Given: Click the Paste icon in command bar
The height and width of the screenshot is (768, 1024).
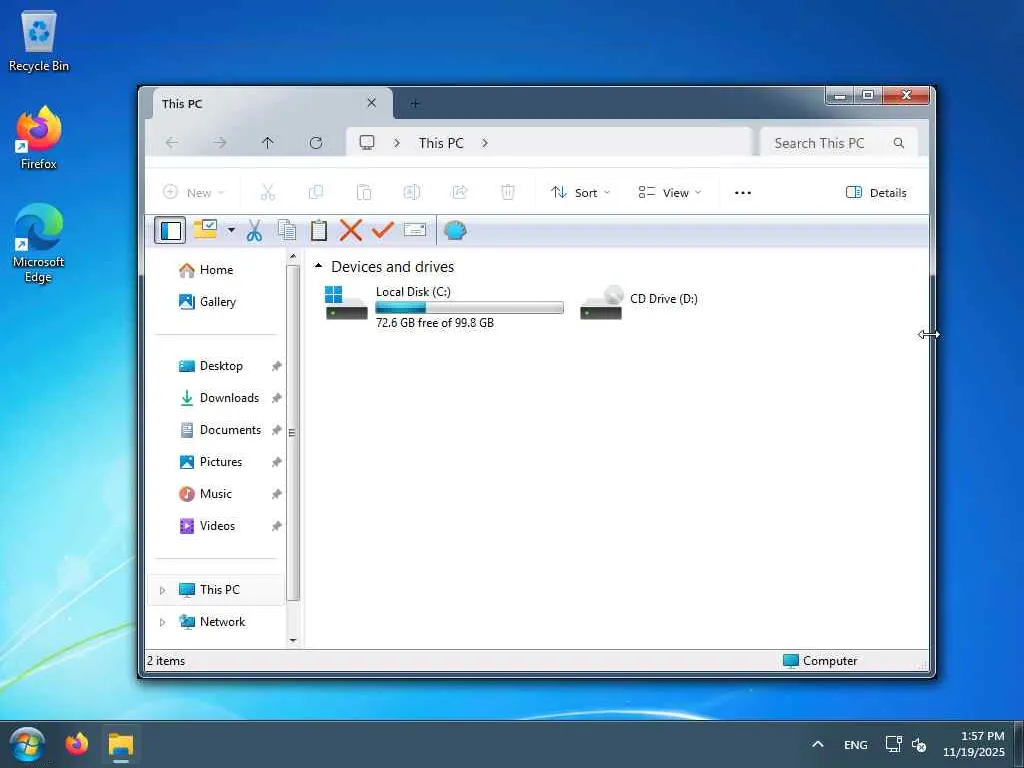Looking at the screenshot, I should tap(364, 192).
